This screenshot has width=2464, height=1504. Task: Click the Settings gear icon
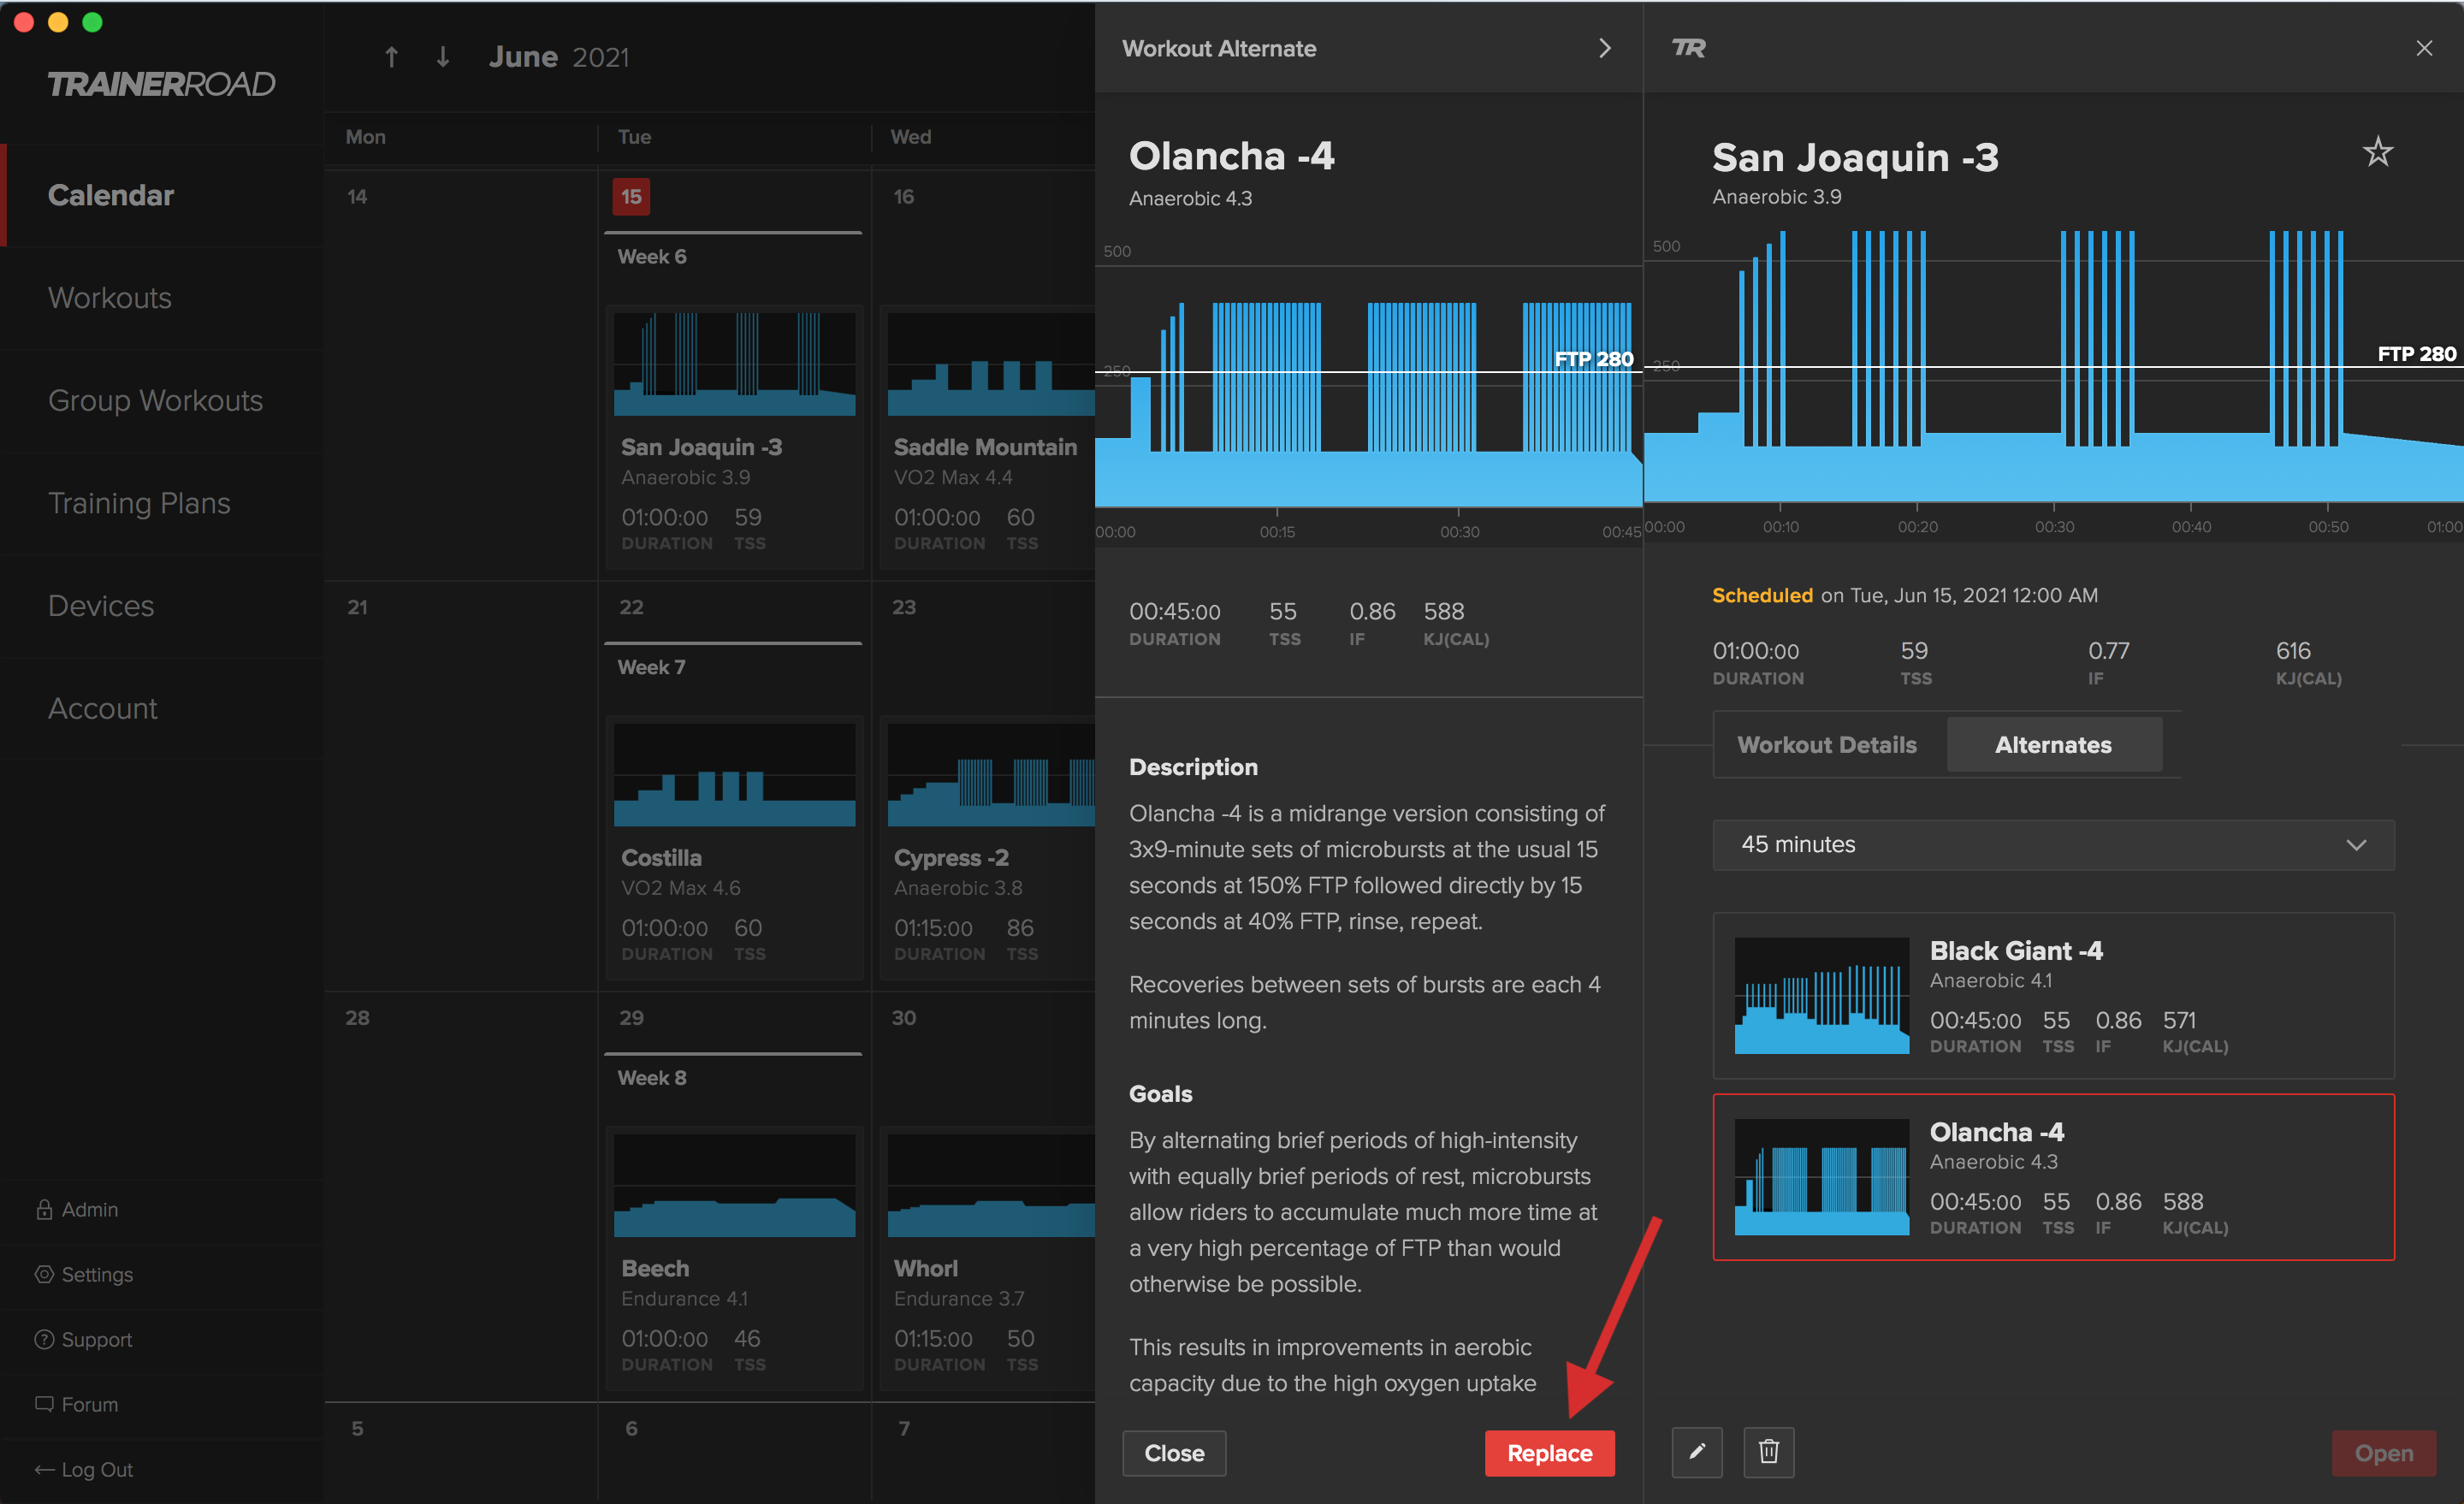pyautogui.click(x=44, y=1274)
